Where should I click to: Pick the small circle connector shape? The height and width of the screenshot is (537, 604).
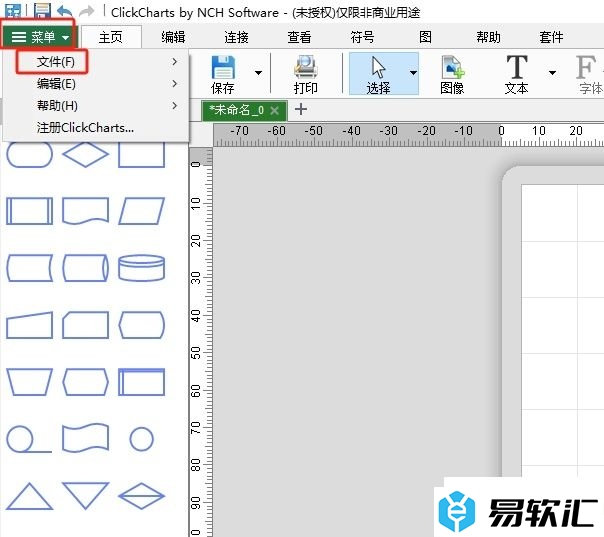pyautogui.click(x=141, y=439)
